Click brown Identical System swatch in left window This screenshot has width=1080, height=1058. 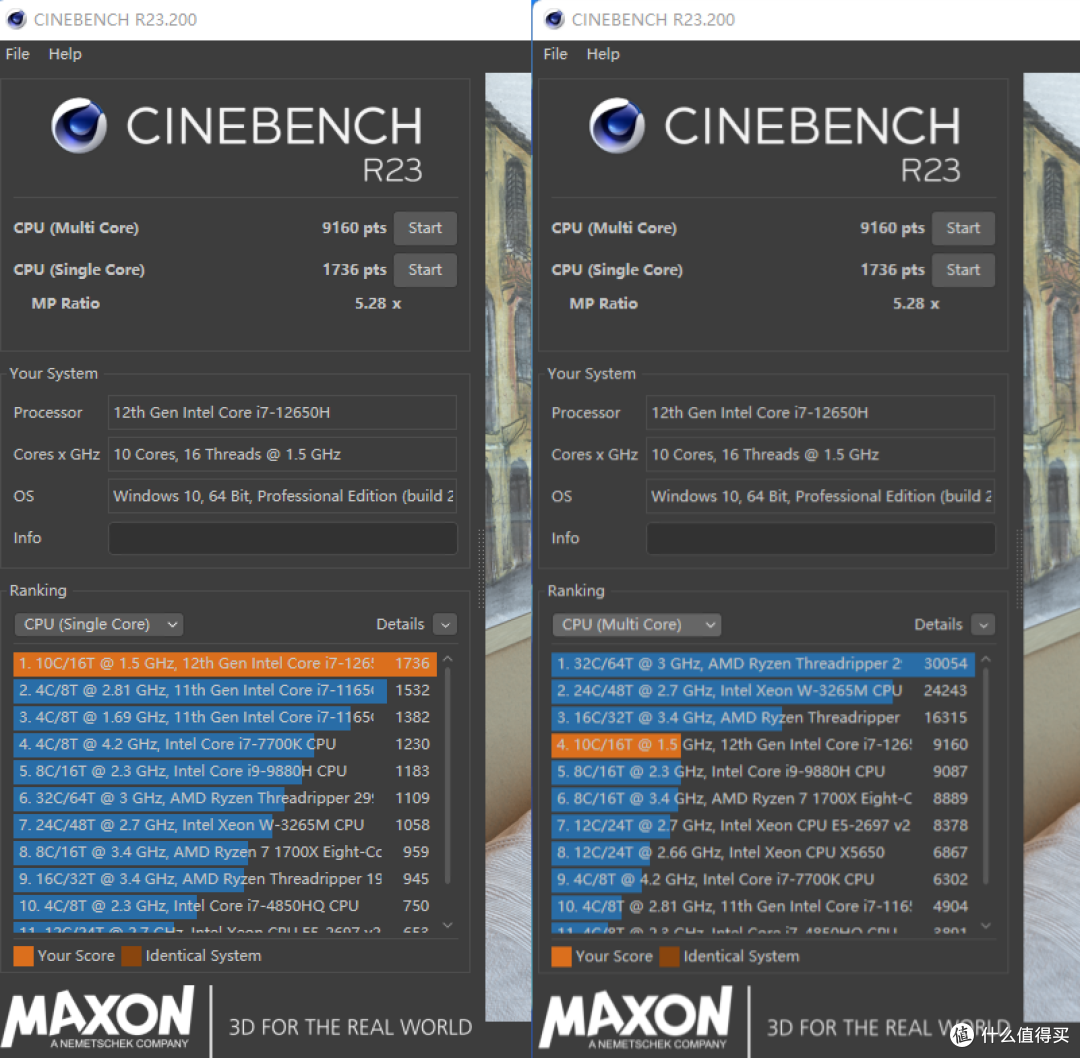pyautogui.click(x=132, y=956)
